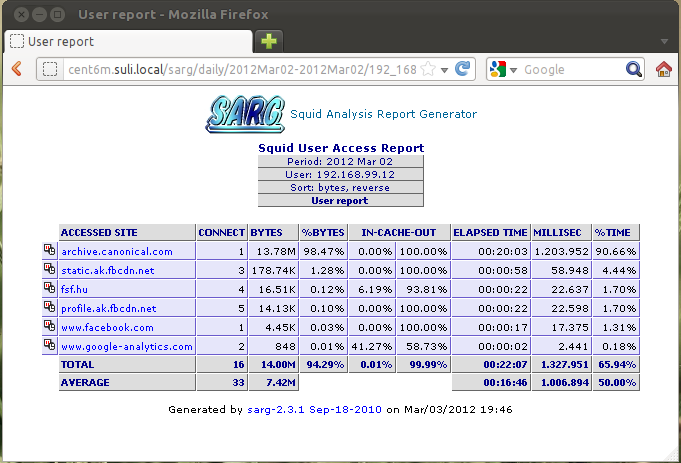Click the 00:22:07 total elapsed cell
The image size is (681, 463).
point(491,364)
